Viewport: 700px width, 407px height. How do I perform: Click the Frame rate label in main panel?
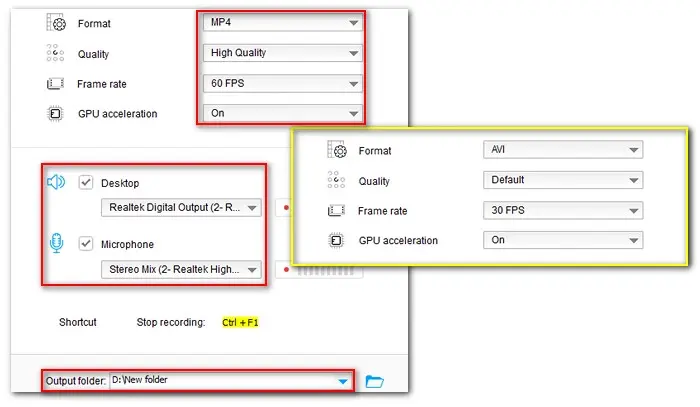[102, 84]
